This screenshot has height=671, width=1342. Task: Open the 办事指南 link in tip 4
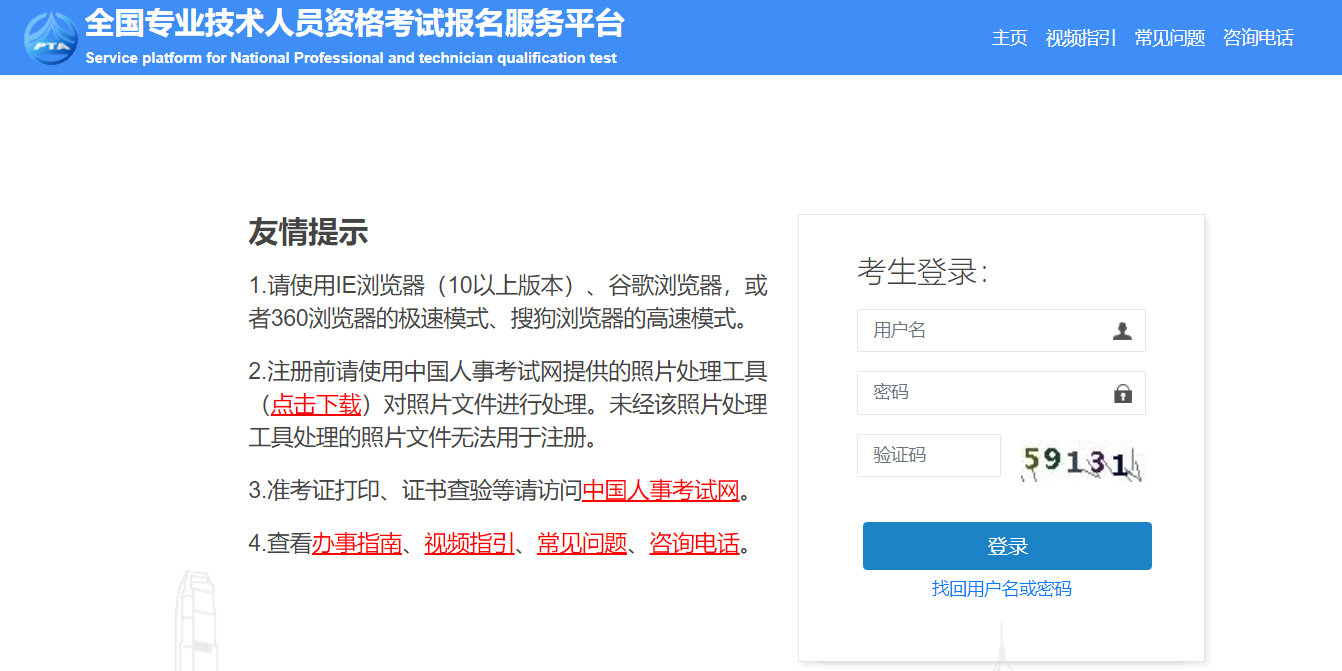click(x=356, y=544)
